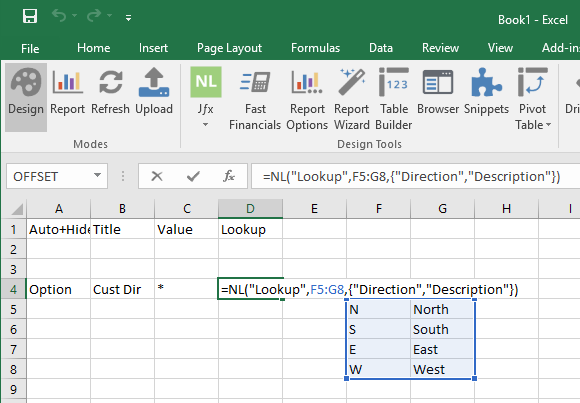Switch to the Insert ribbon tab
This screenshot has height=403, width=580.
(153, 48)
